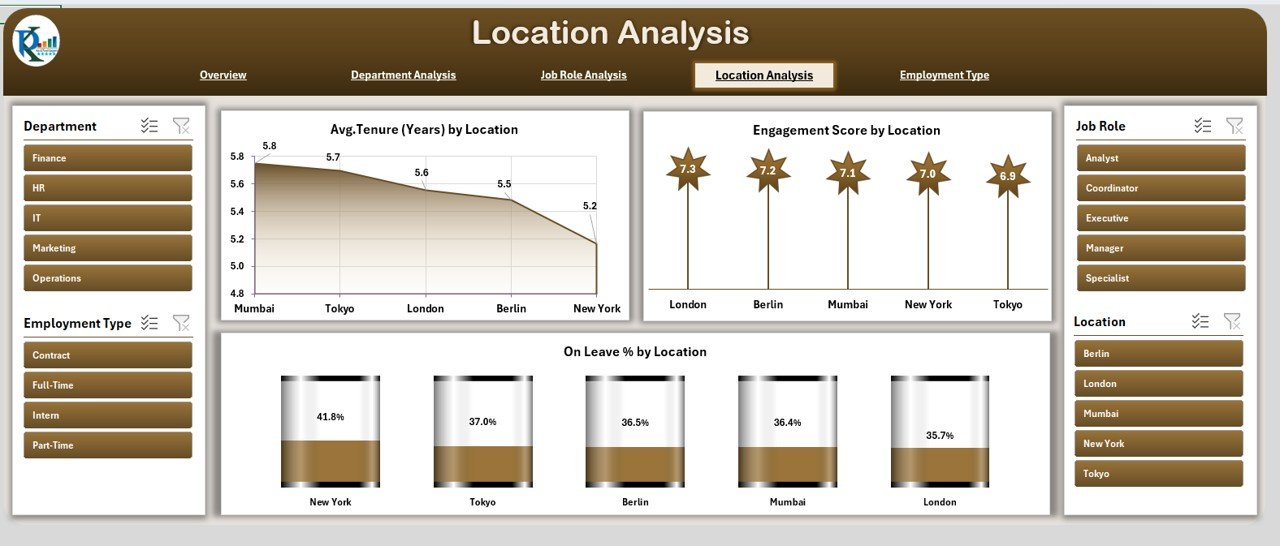The width and height of the screenshot is (1280, 546).
Task: Open the Overview tab
Action: pyautogui.click(x=223, y=75)
